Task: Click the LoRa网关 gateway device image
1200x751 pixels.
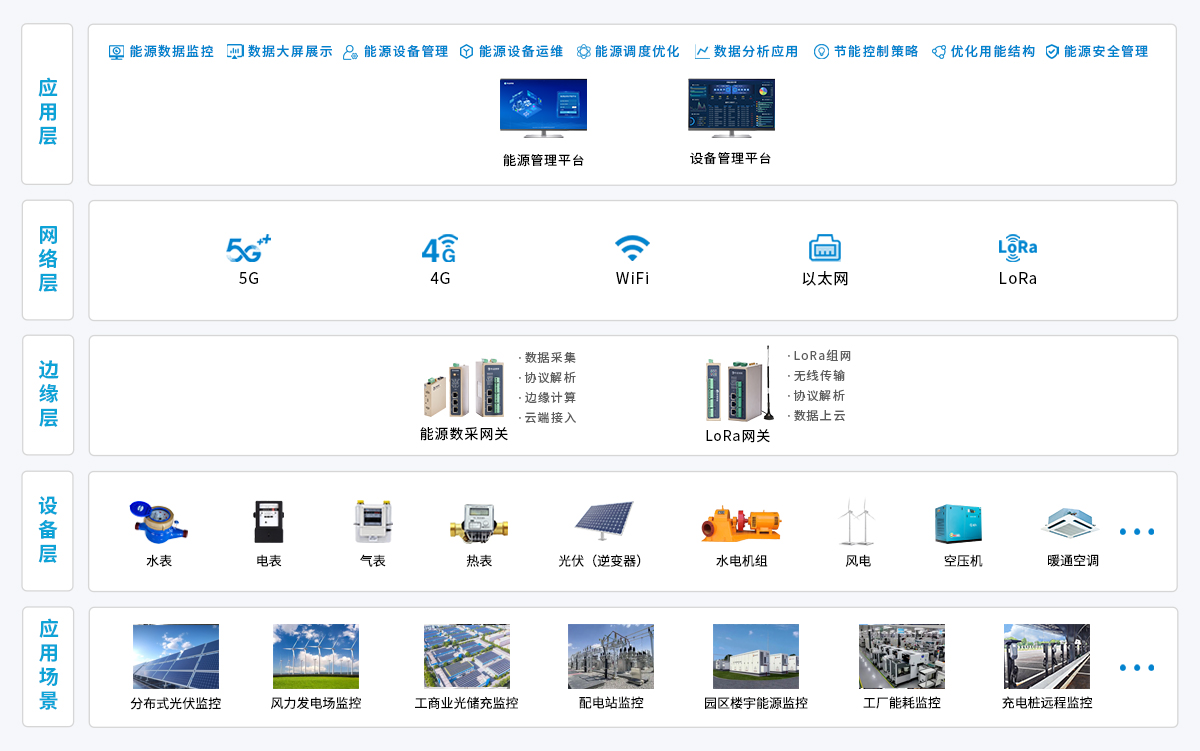Action: click(738, 389)
